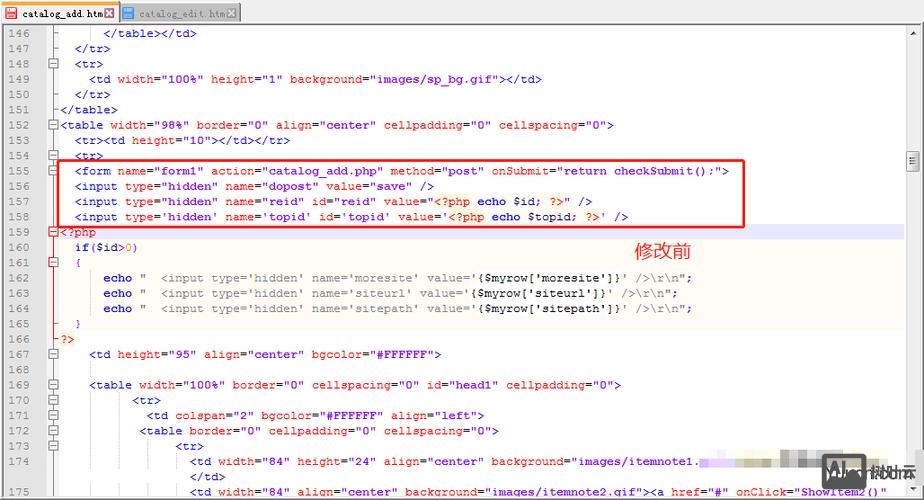Screen dimensions: 924x500
Task: Click line number 160 in margin
Action: (x=19, y=248)
